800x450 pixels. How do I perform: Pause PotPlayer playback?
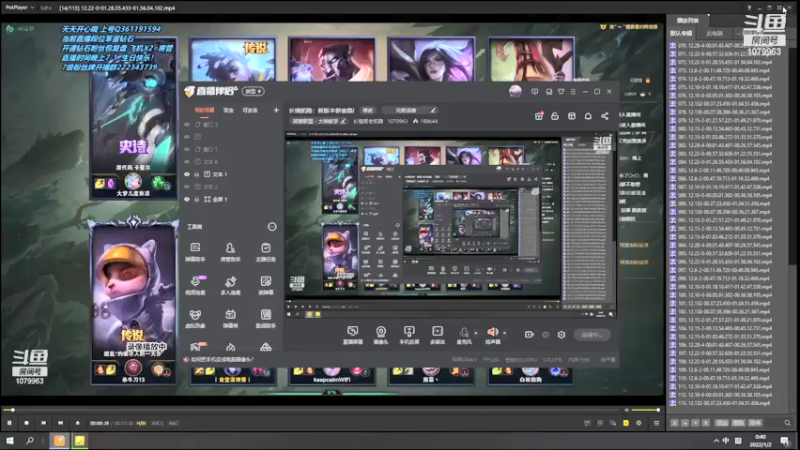pos(9,423)
